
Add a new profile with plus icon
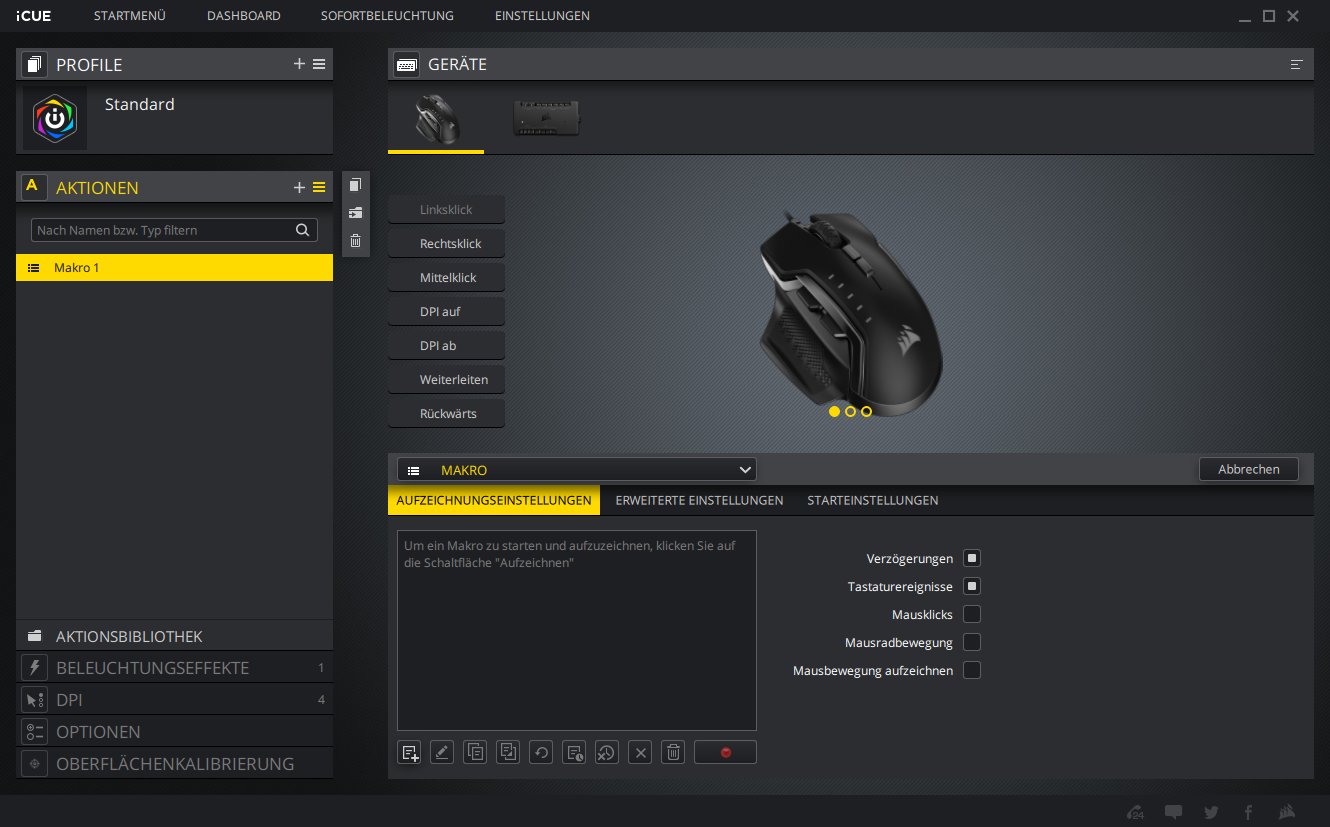(299, 64)
